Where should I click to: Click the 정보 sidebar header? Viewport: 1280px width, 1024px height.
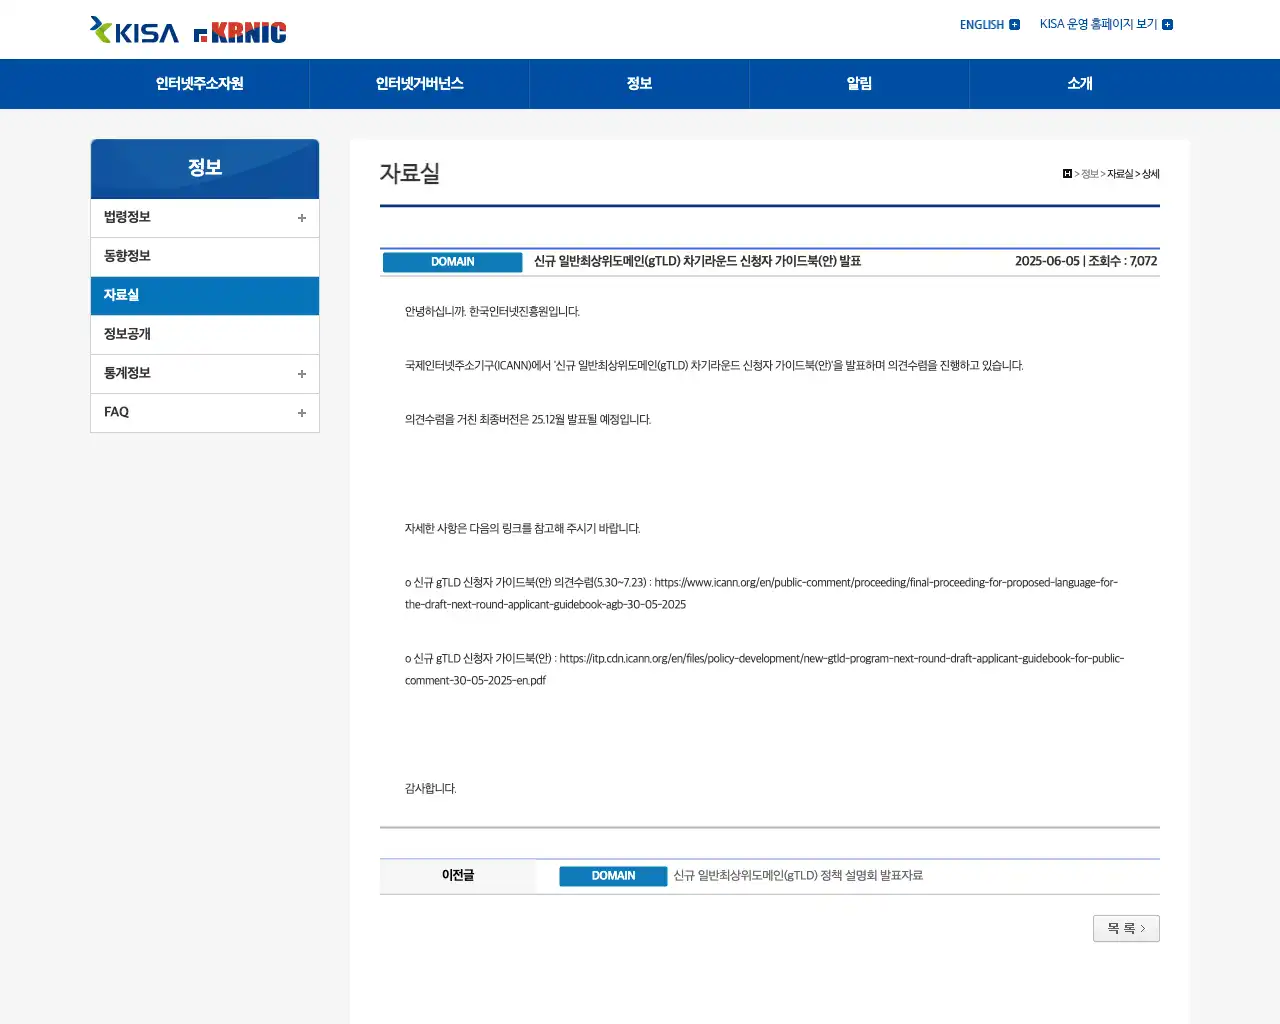[205, 169]
